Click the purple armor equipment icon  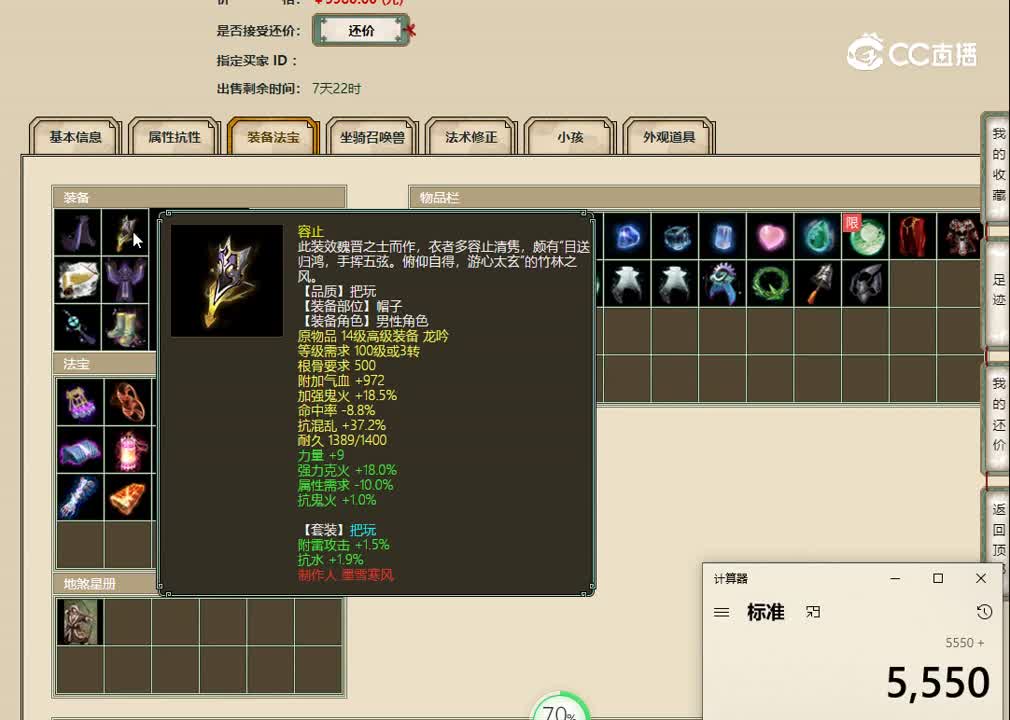tap(126, 280)
